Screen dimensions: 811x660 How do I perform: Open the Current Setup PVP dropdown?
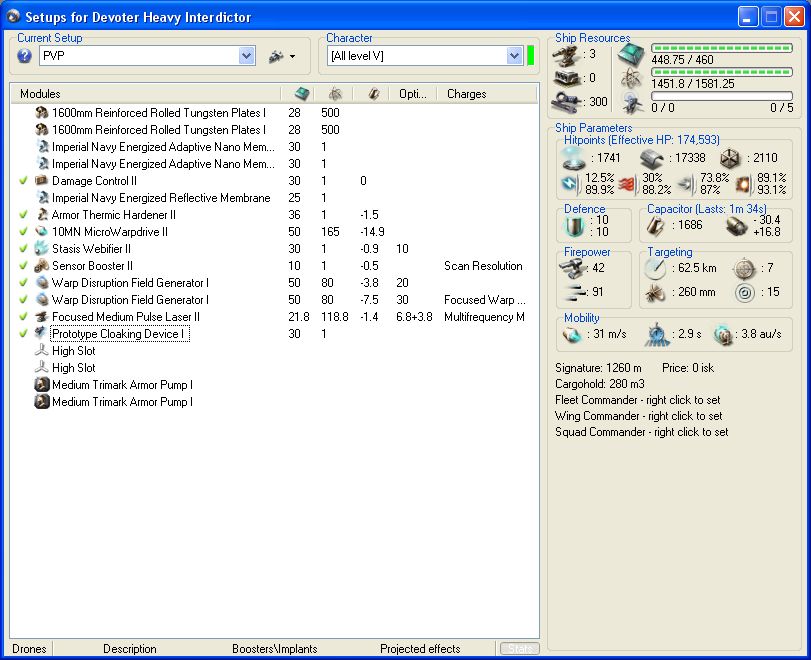pos(247,57)
